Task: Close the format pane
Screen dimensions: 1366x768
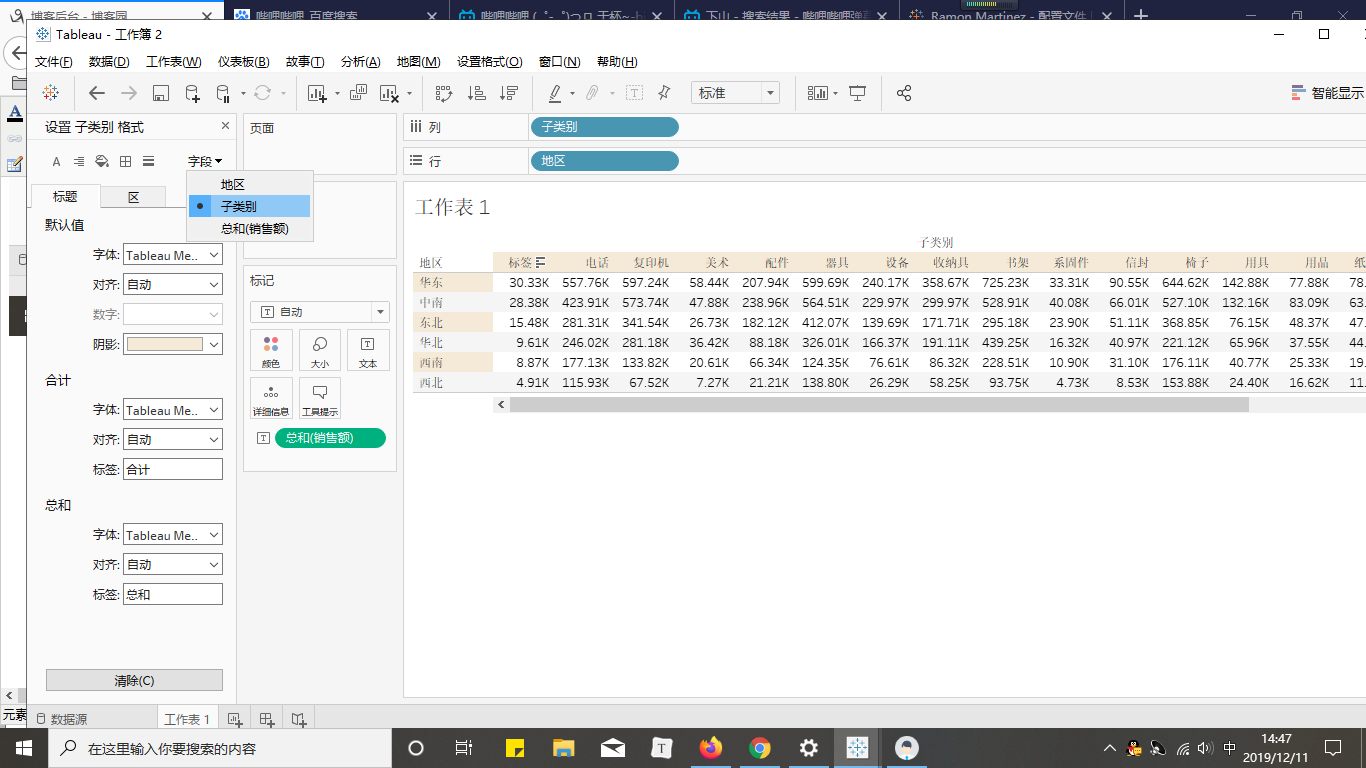Action: point(225,126)
